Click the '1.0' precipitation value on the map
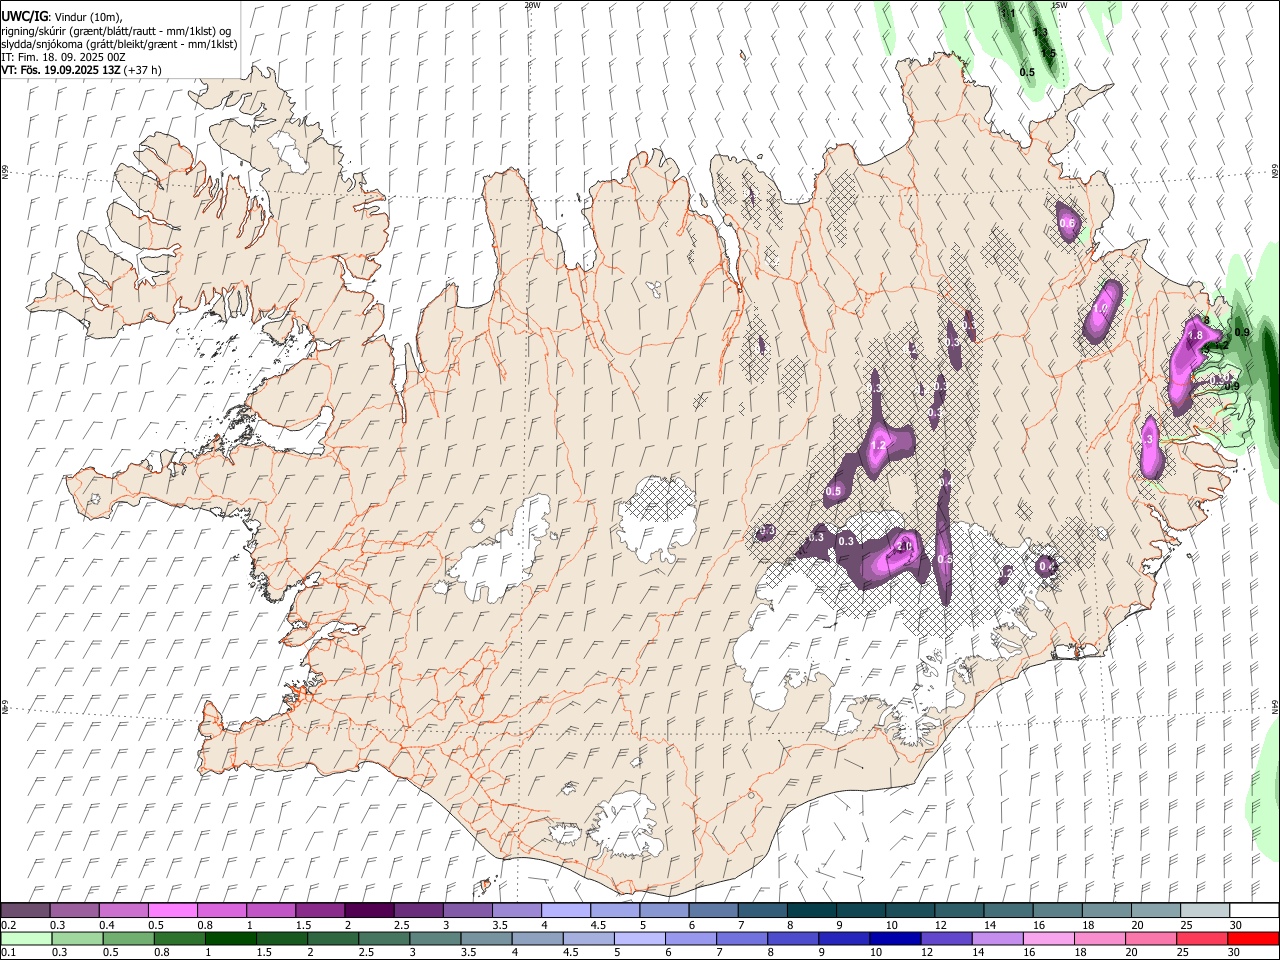1280x960 pixels. 1100,309
